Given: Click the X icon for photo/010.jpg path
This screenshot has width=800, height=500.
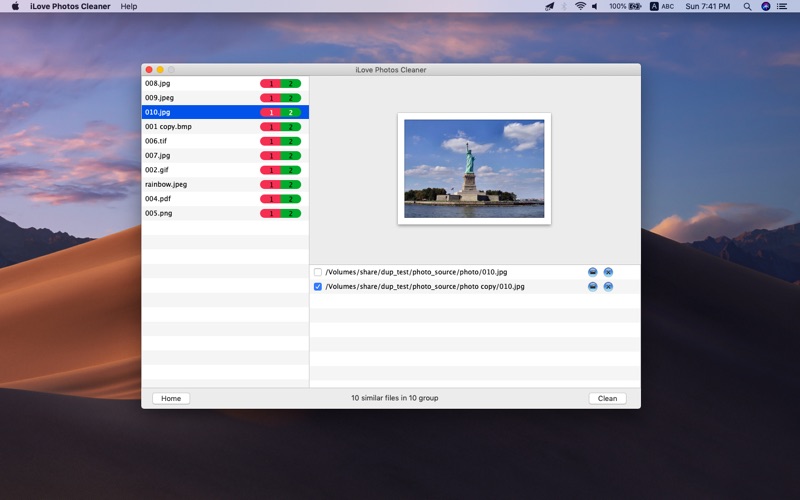Looking at the screenshot, I should (x=608, y=272).
